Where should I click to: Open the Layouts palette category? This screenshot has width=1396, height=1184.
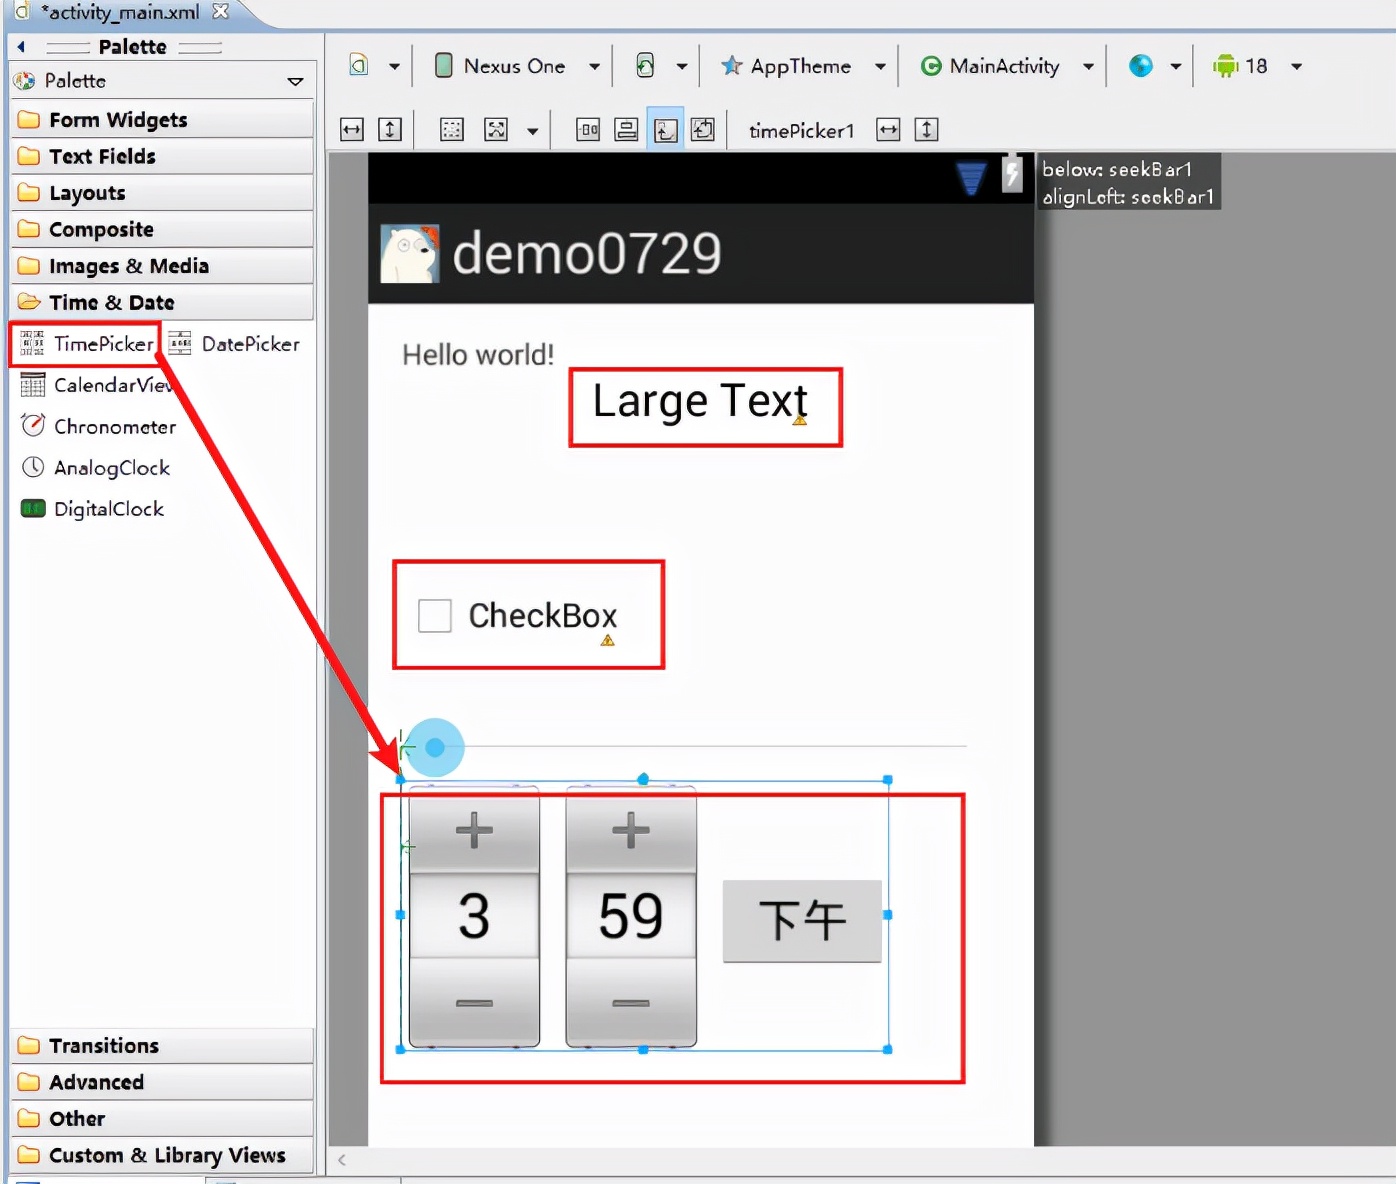88,193
